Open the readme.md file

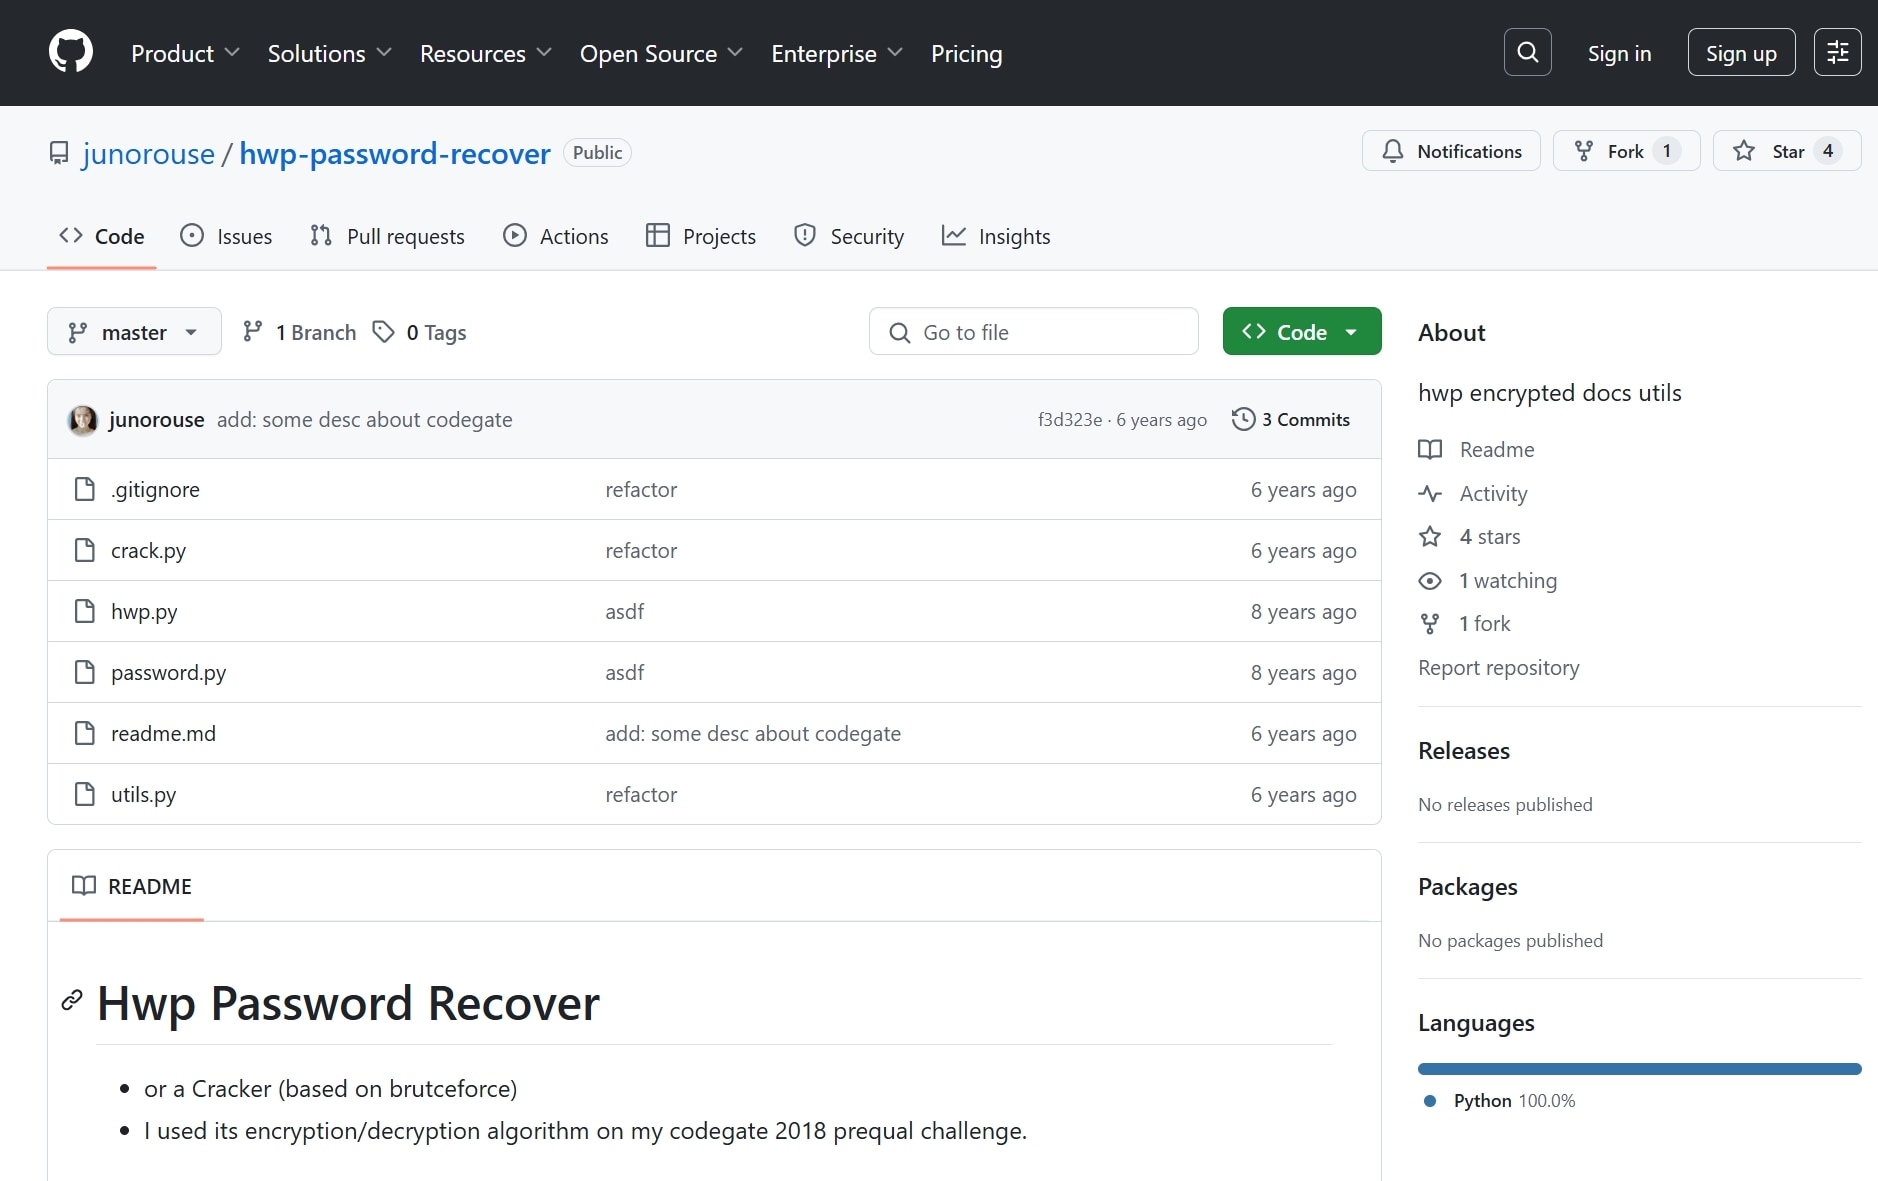click(163, 733)
